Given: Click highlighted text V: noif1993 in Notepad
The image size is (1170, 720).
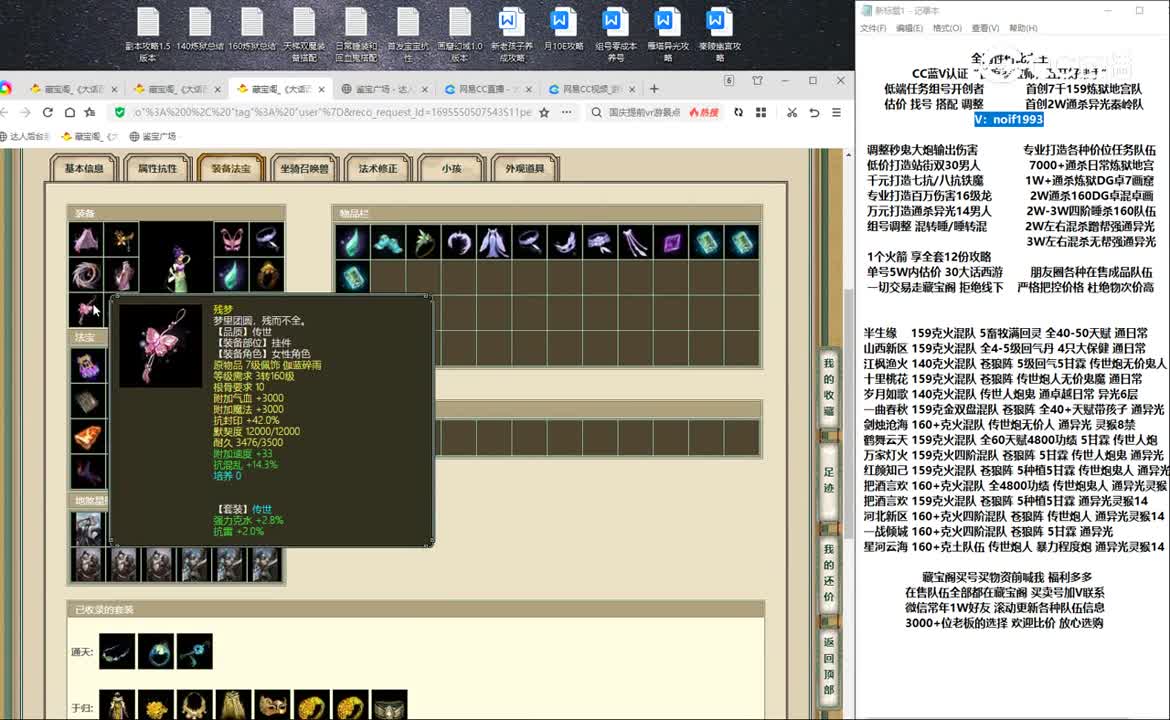Looking at the screenshot, I should (1008, 119).
